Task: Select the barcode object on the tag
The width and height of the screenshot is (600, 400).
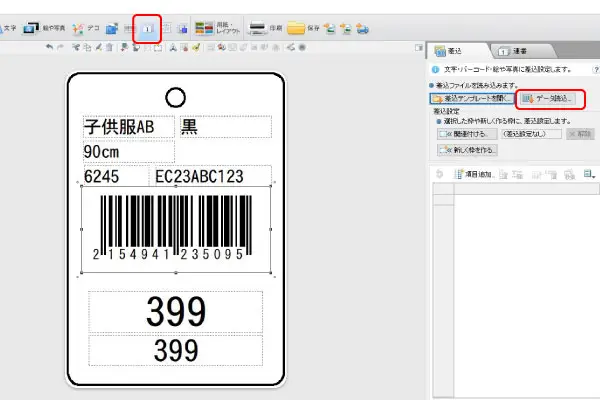Action: [176, 229]
